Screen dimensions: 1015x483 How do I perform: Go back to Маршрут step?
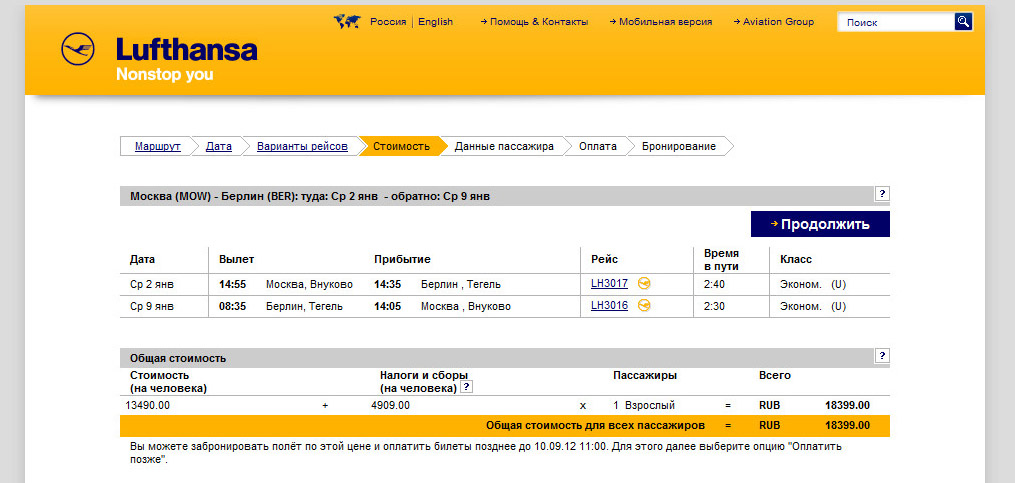157,146
